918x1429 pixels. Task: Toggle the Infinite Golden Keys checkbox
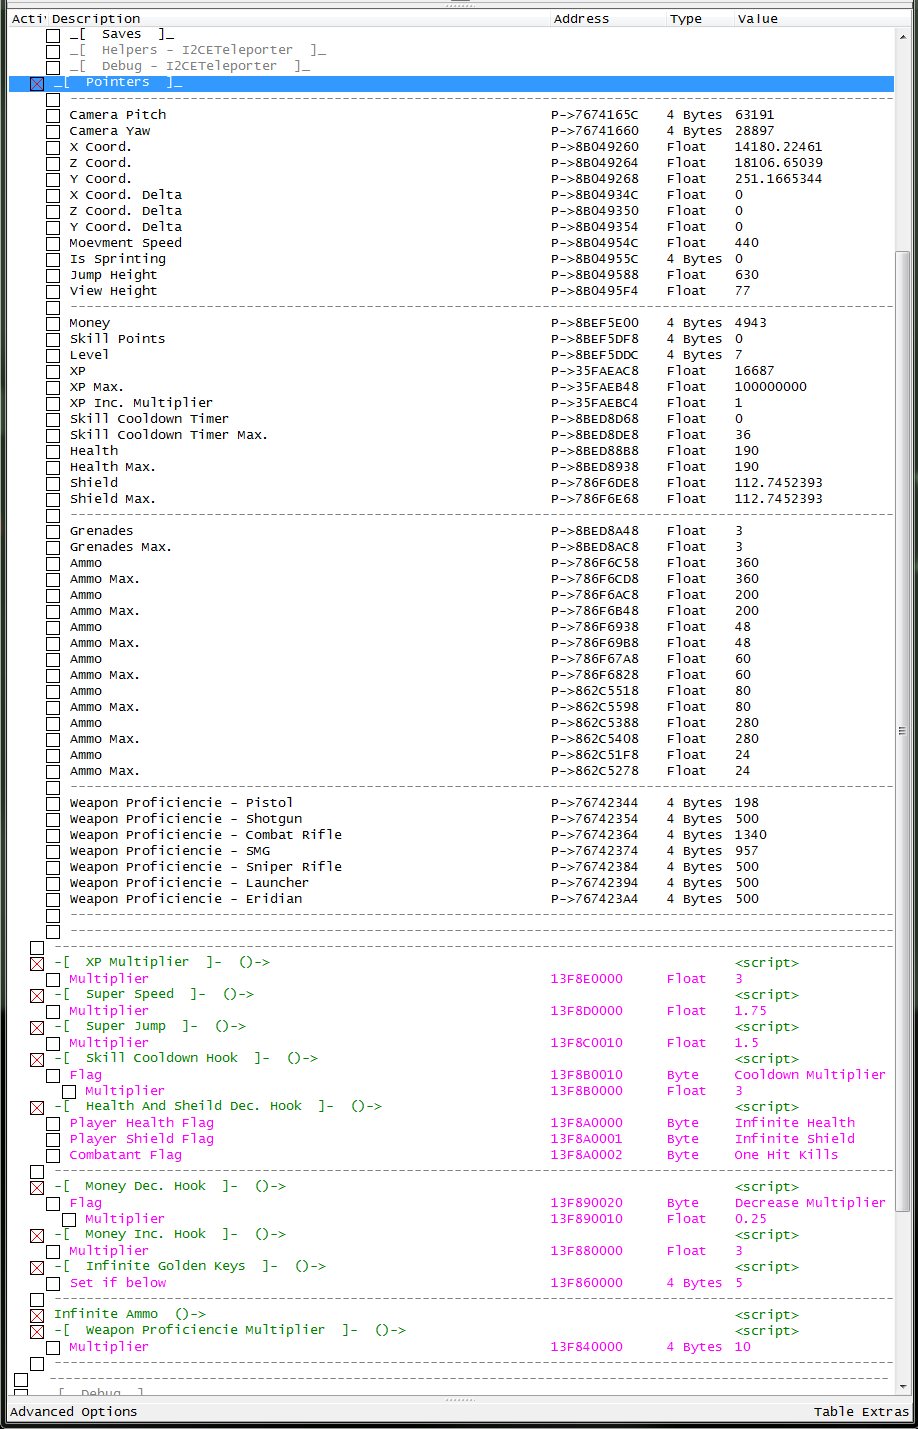click(37, 1268)
